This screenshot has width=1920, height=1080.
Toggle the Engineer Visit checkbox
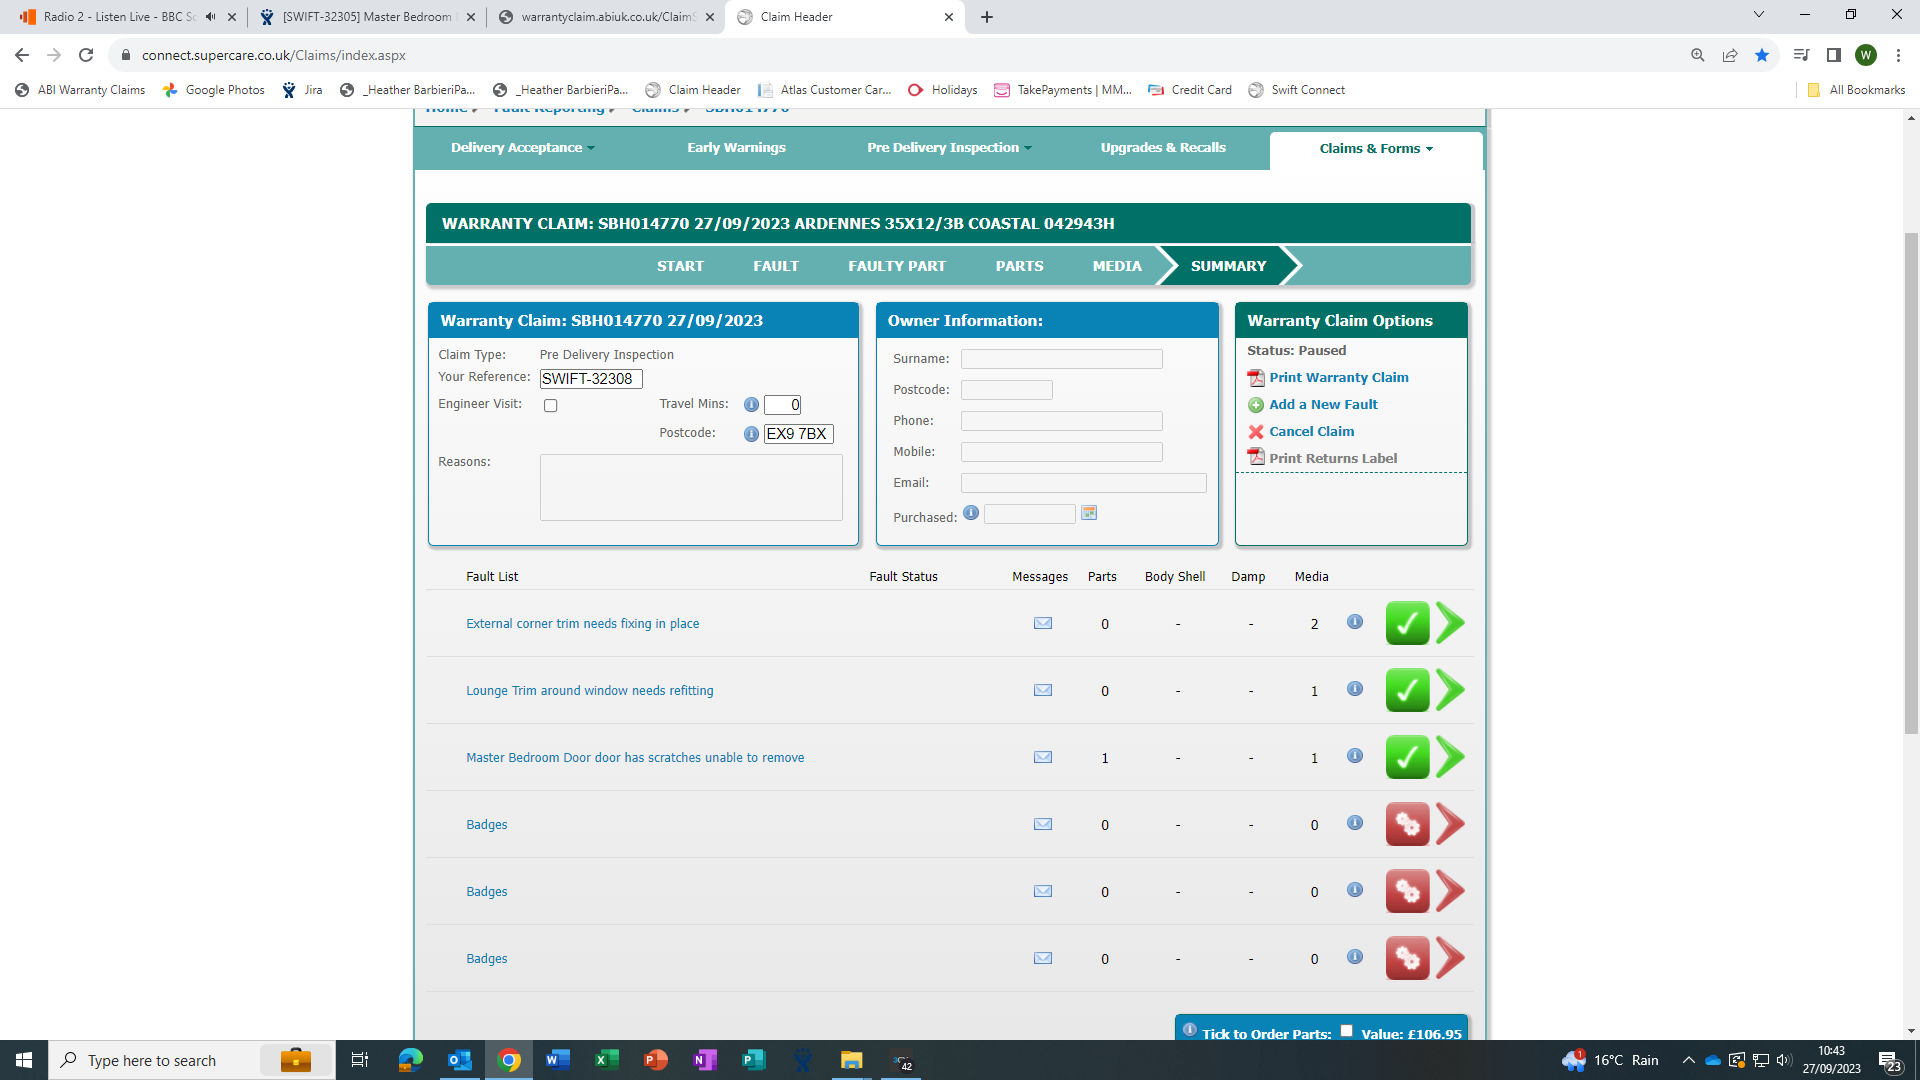[x=550, y=405]
